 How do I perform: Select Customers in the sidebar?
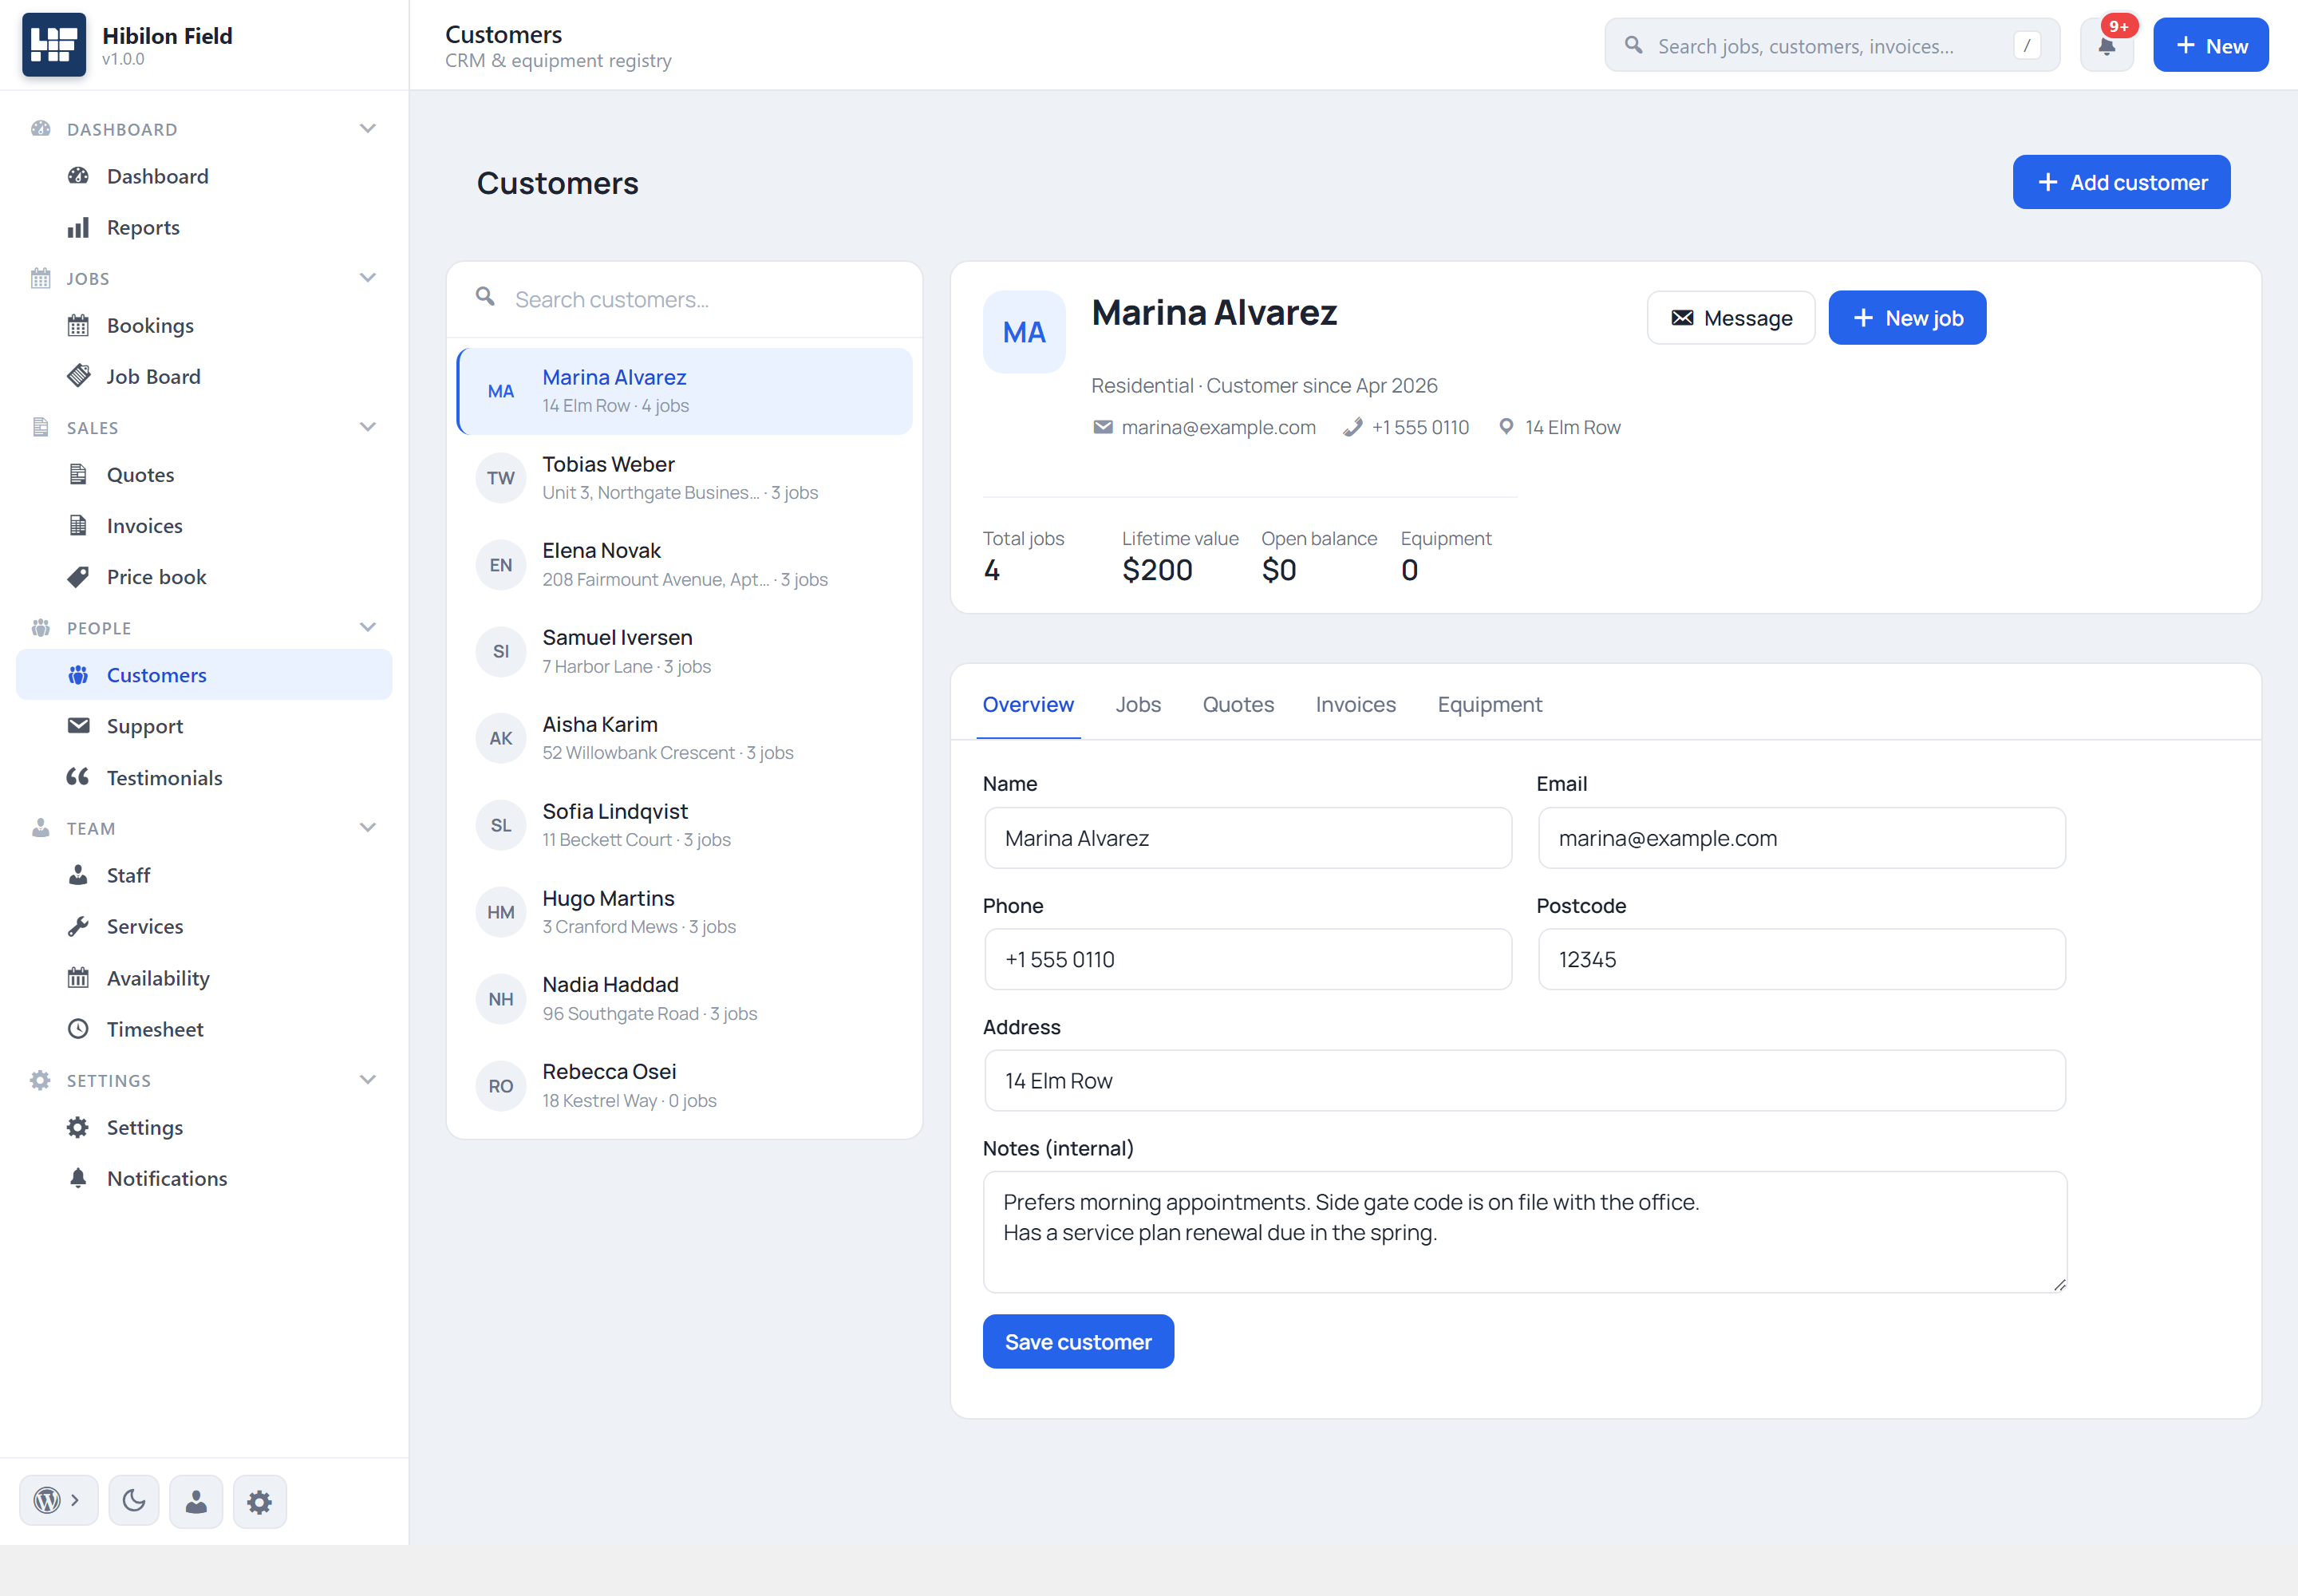pos(204,674)
